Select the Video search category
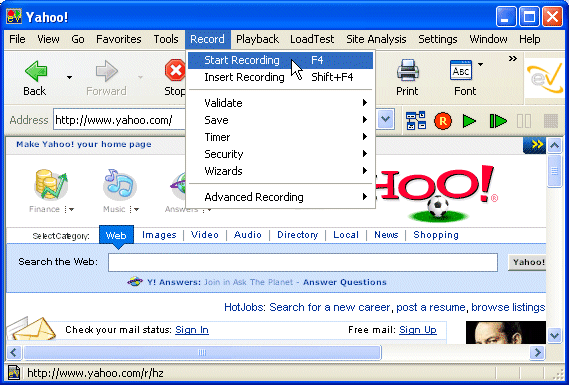 [x=205, y=235]
